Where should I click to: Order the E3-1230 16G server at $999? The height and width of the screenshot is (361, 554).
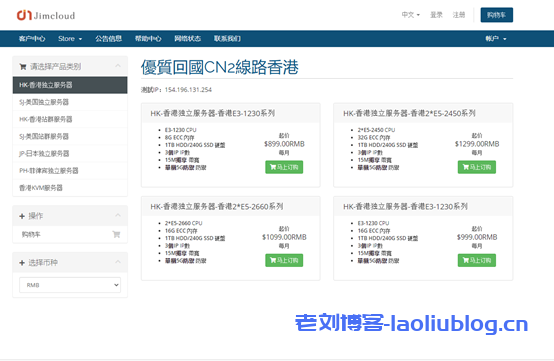pos(477,260)
